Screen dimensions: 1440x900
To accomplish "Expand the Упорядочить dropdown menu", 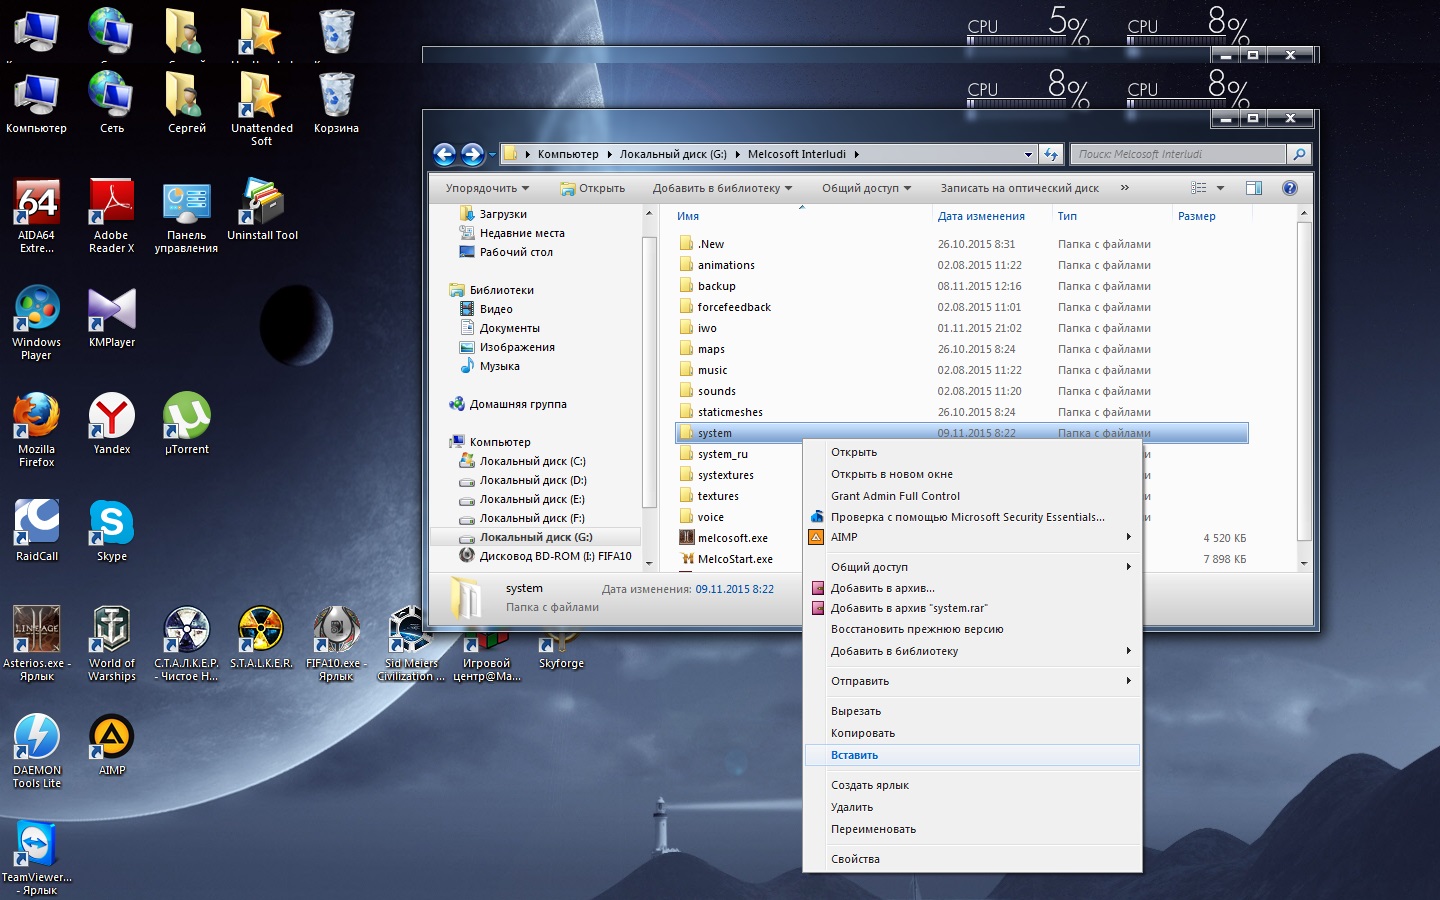I will point(487,188).
